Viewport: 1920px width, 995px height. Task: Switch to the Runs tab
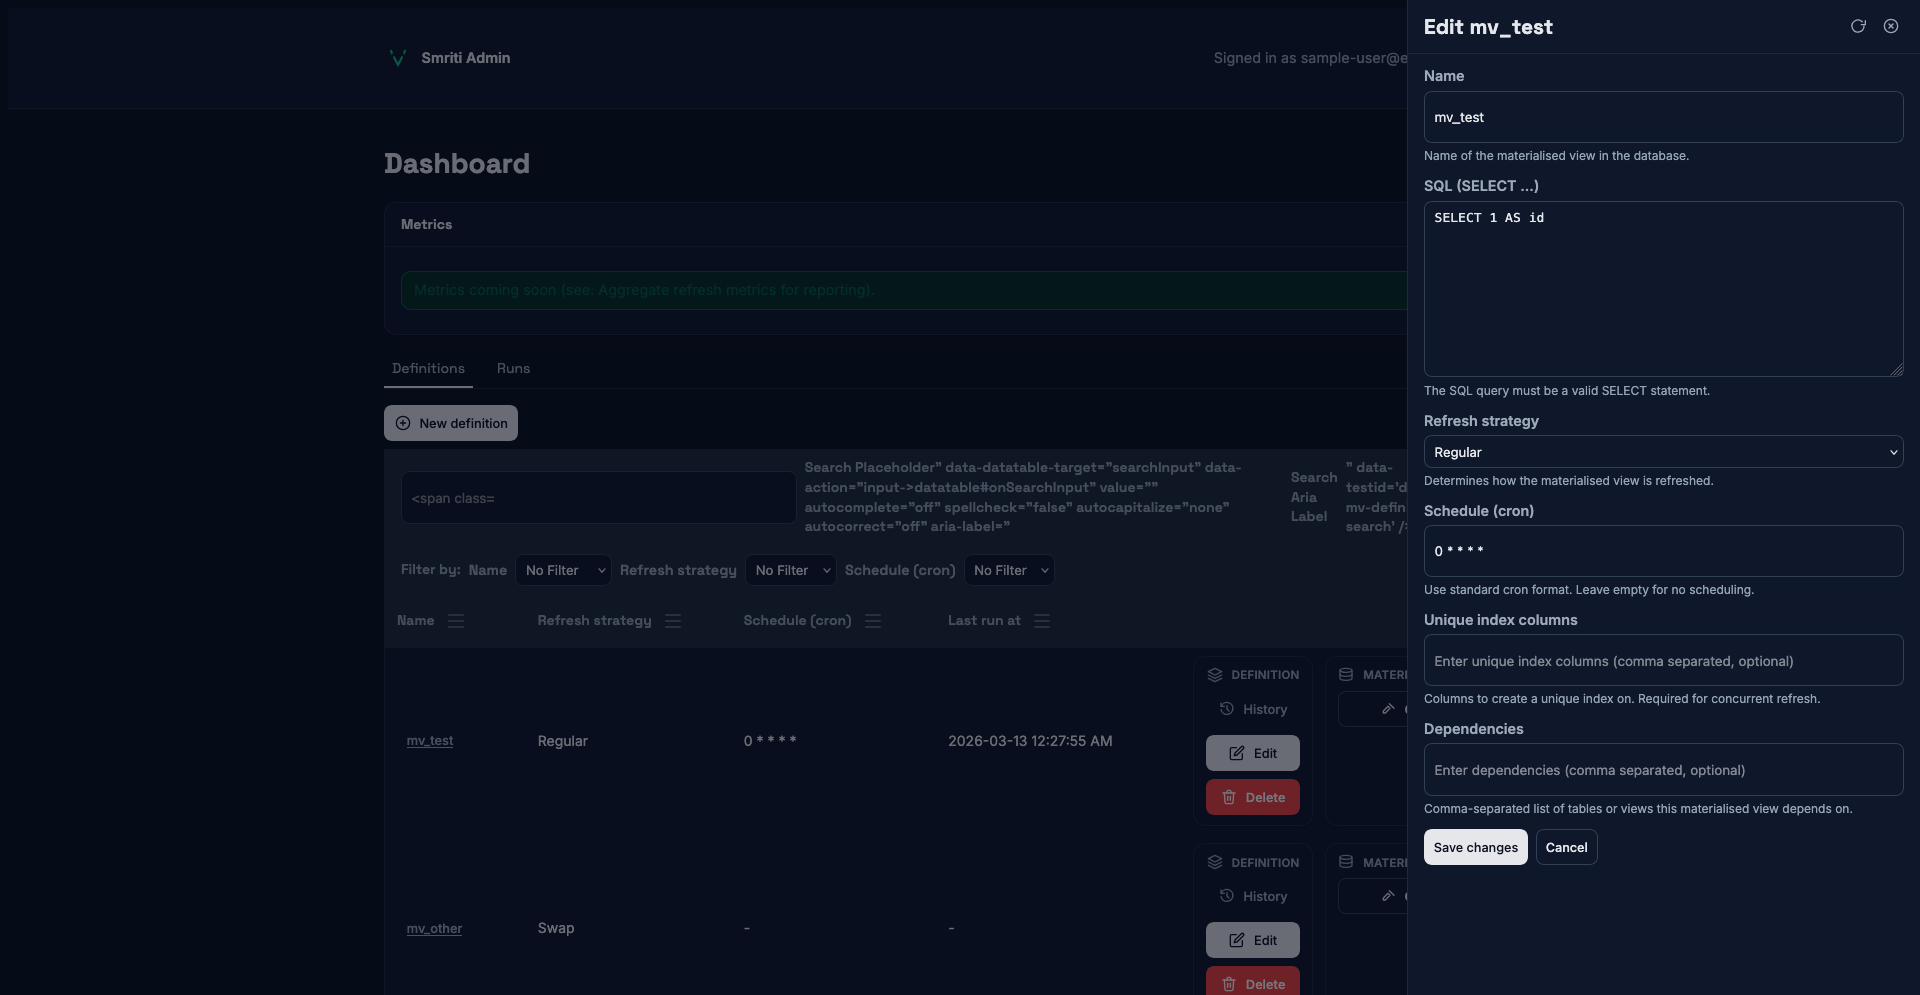point(513,369)
